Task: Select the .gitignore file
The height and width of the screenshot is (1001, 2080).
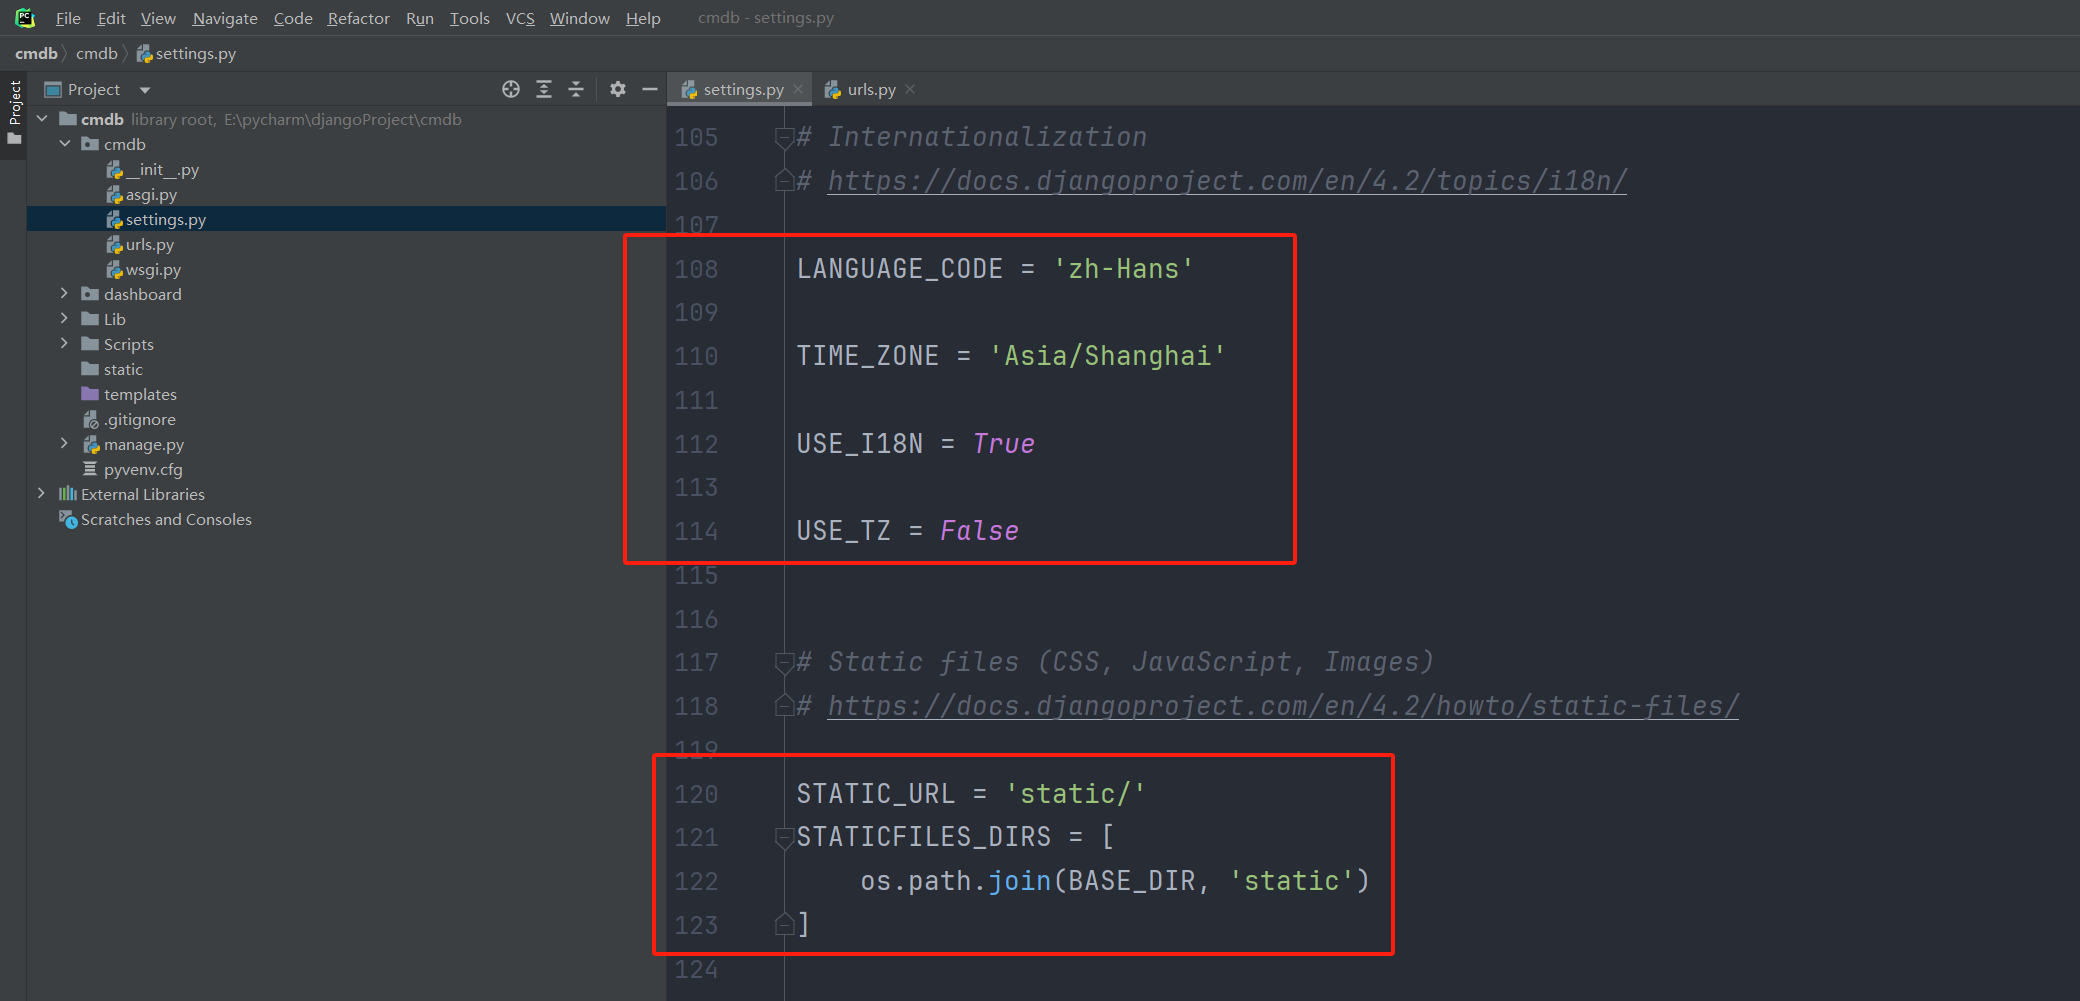Action: (129, 419)
